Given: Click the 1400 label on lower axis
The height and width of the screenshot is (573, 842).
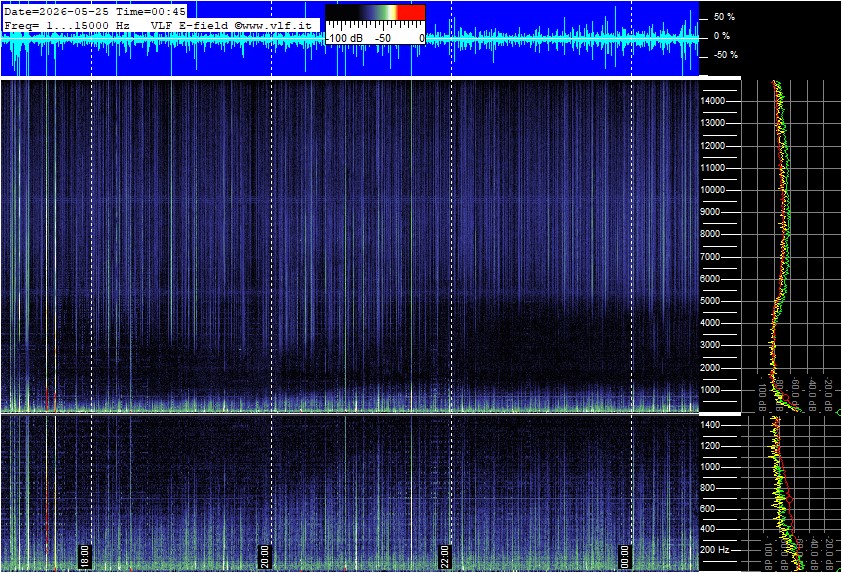Looking at the screenshot, I should [x=710, y=425].
